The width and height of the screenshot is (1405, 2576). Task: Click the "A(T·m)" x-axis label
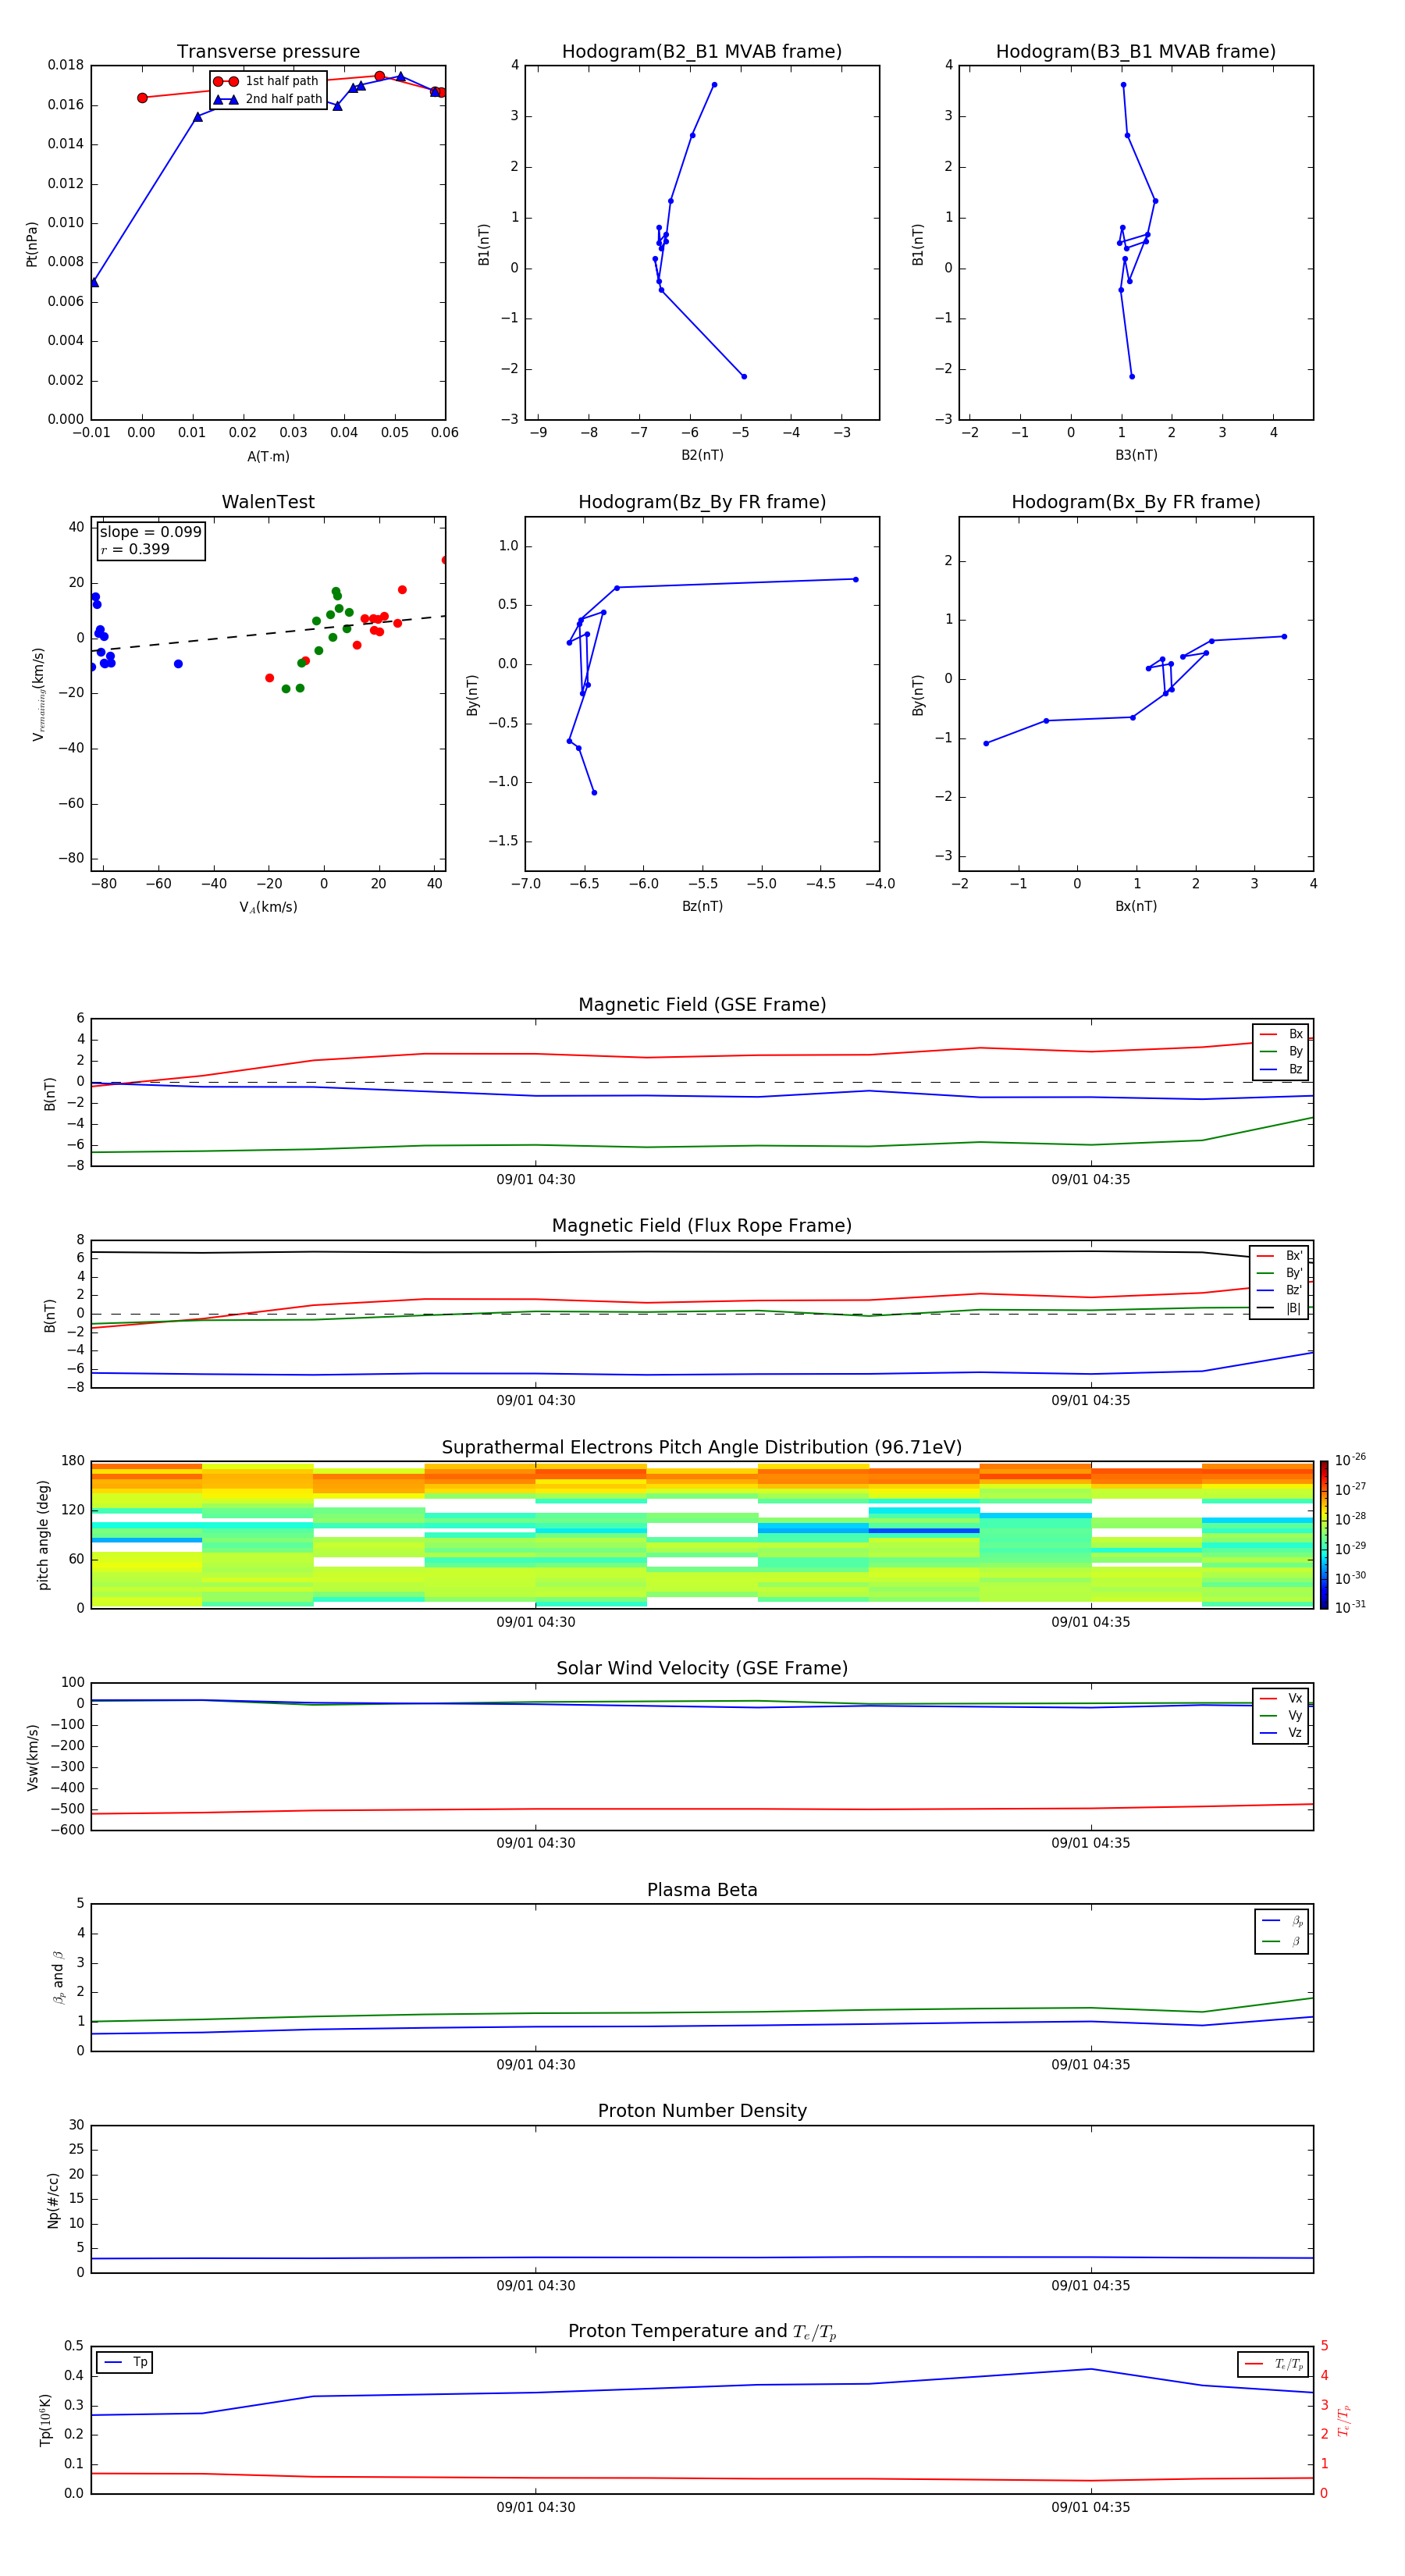[x=268, y=456]
